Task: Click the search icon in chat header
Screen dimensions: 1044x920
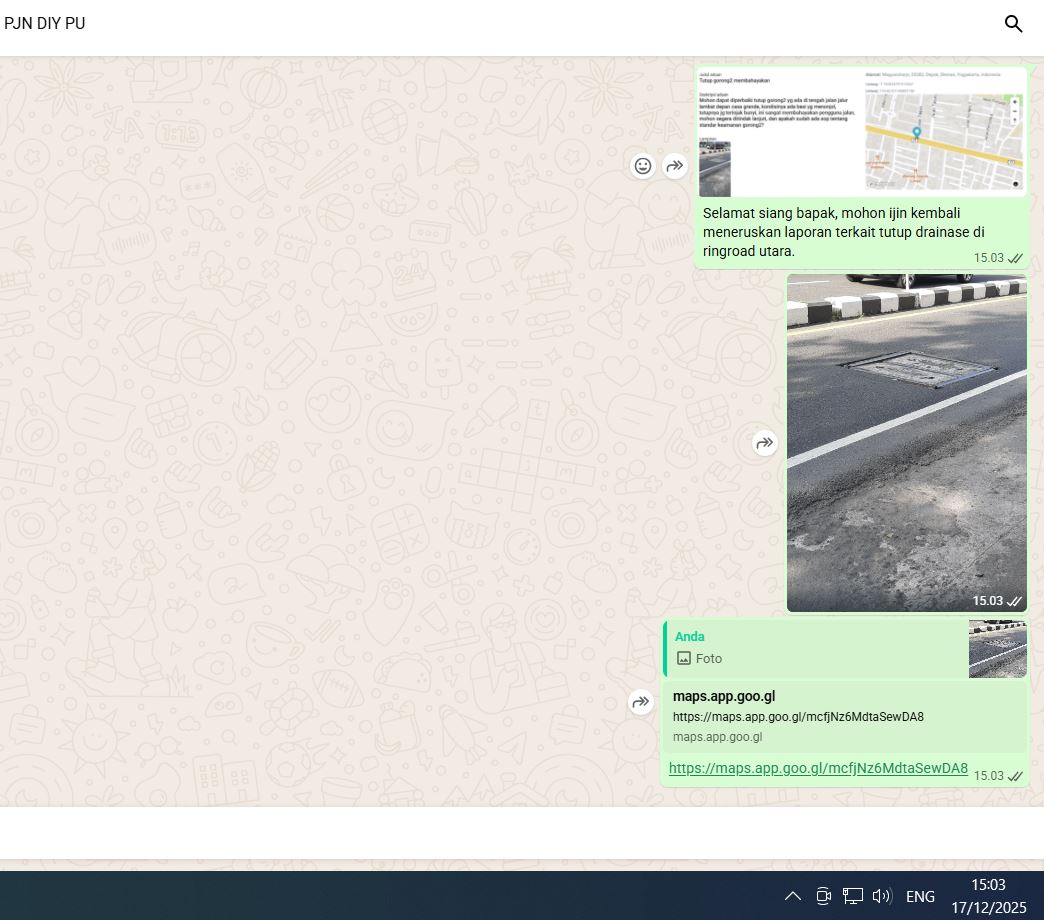Action: point(1013,24)
